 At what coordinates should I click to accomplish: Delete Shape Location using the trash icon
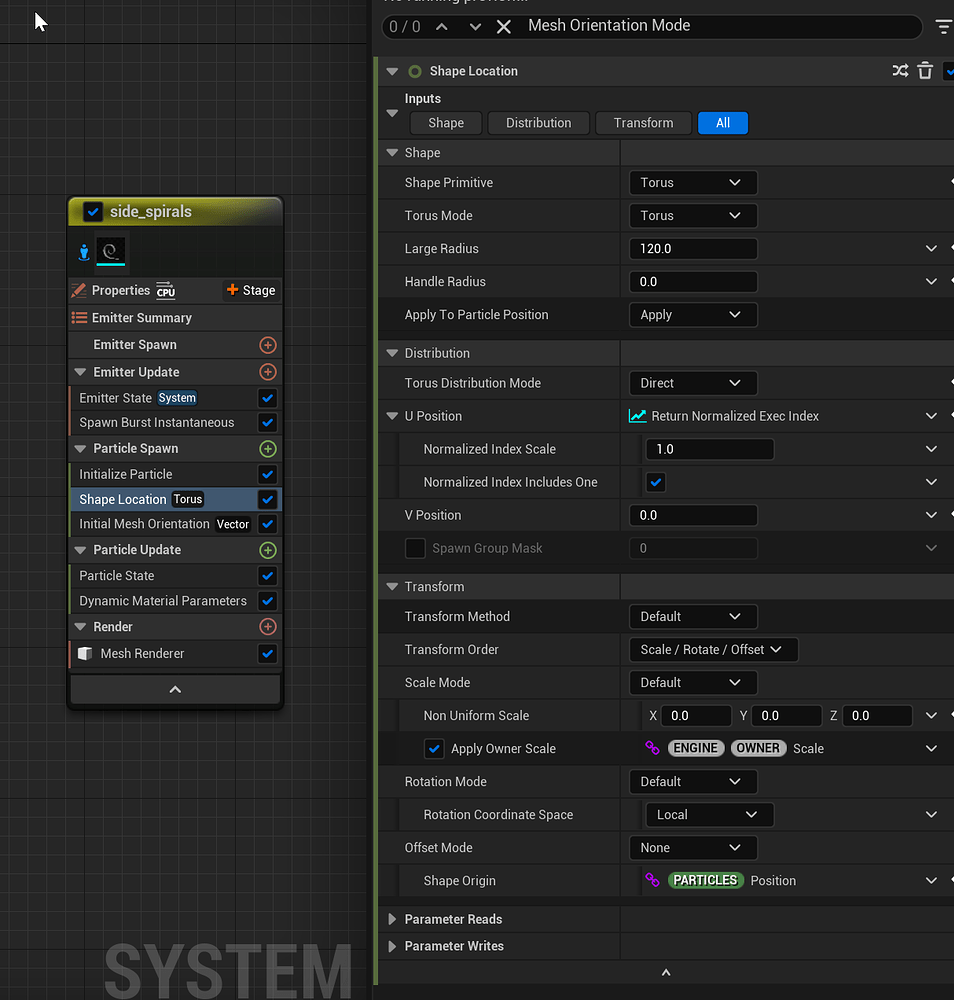click(925, 71)
